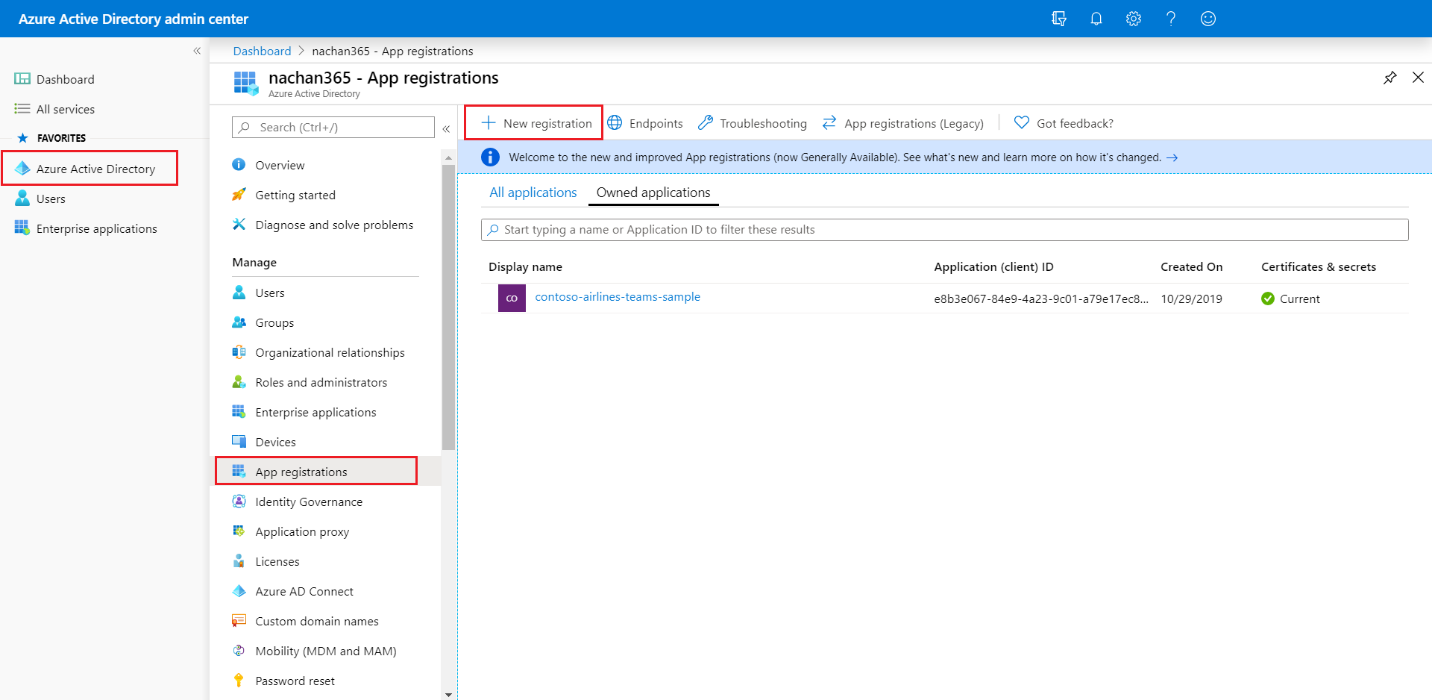Click the info icon in welcome banner

pos(490,157)
